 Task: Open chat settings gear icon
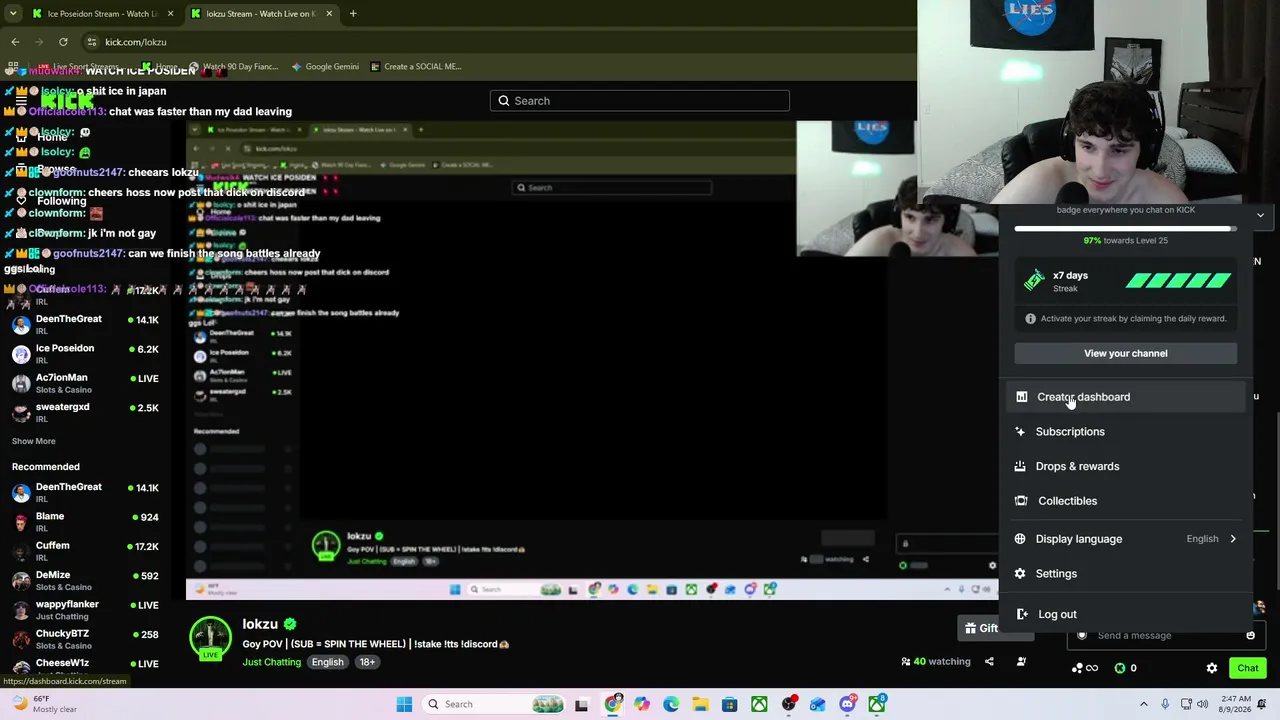point(1212,668)
